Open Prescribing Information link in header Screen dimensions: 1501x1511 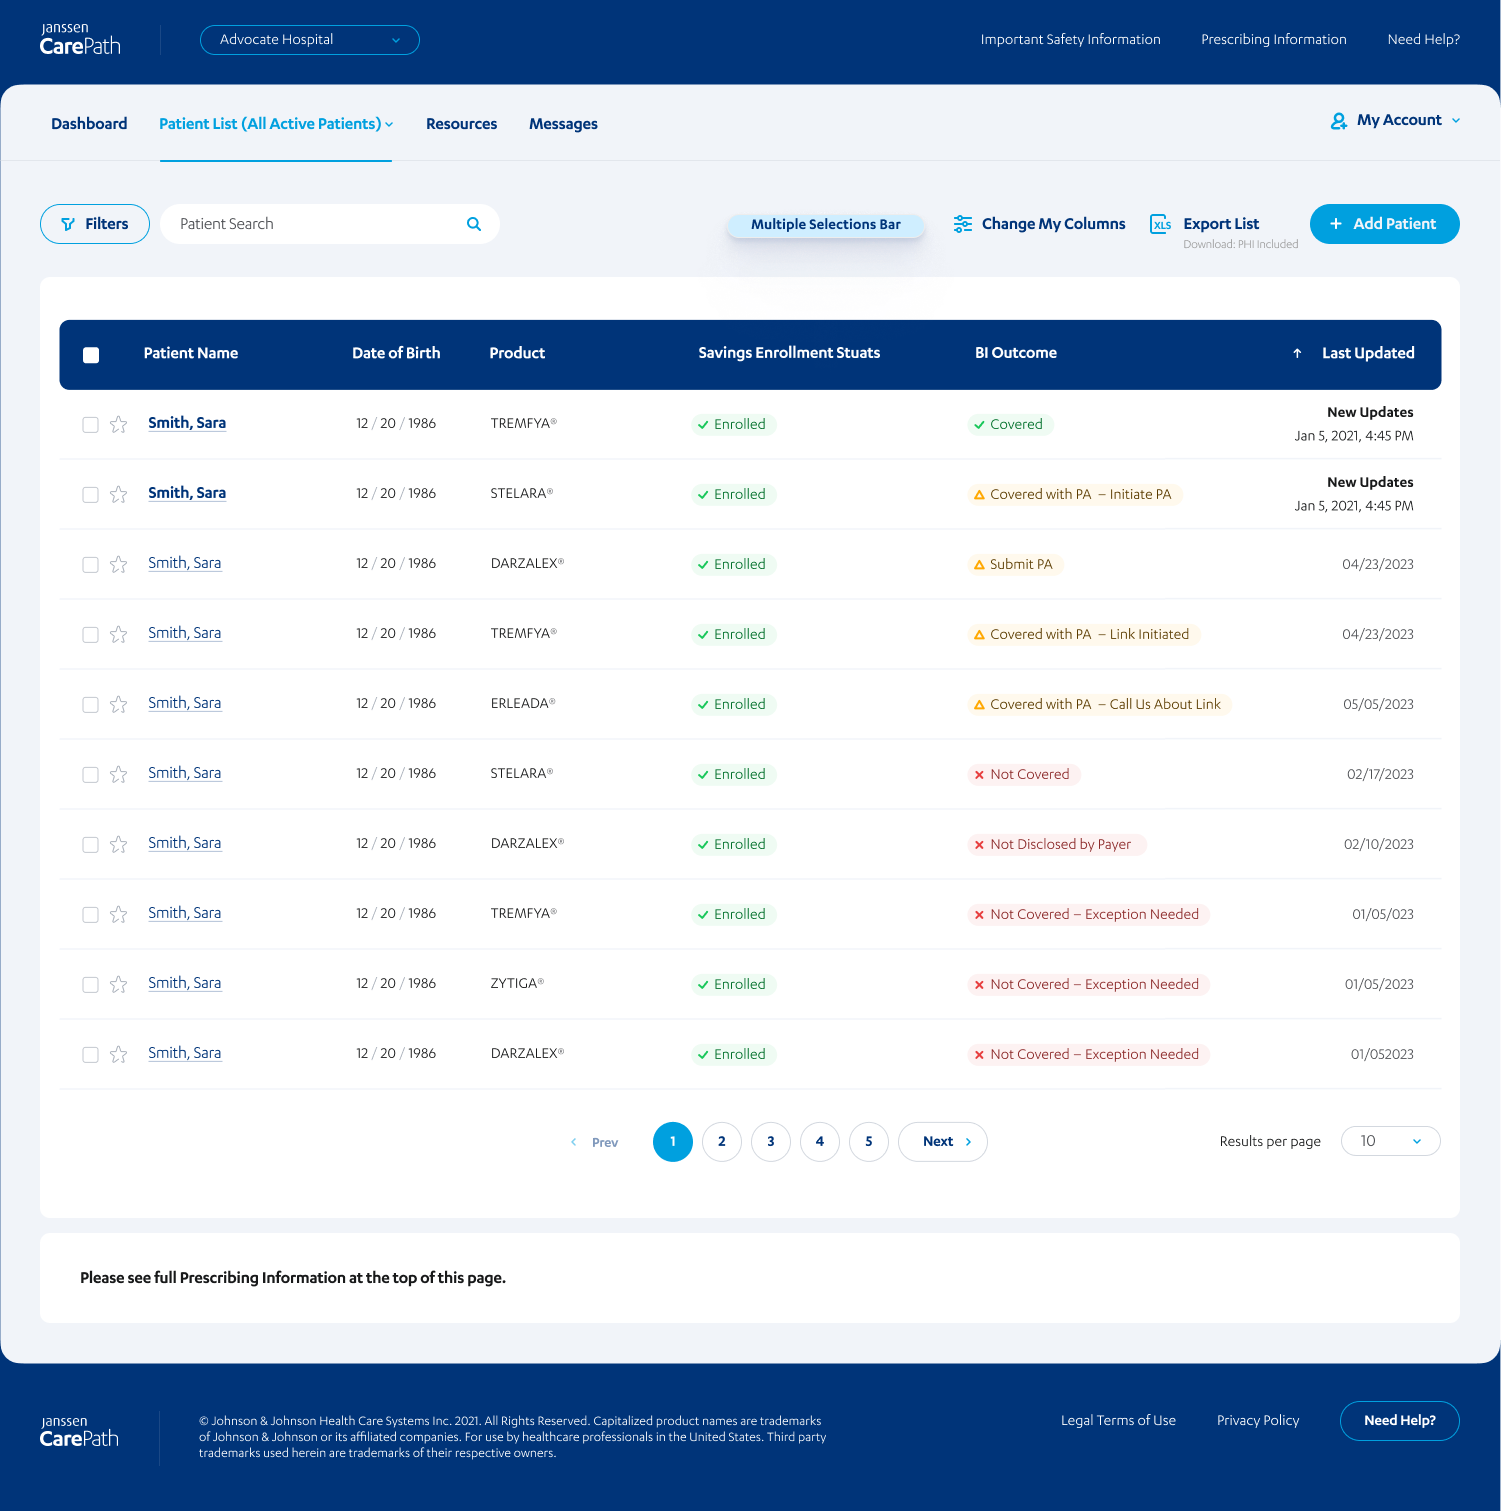pos(1273,40)
